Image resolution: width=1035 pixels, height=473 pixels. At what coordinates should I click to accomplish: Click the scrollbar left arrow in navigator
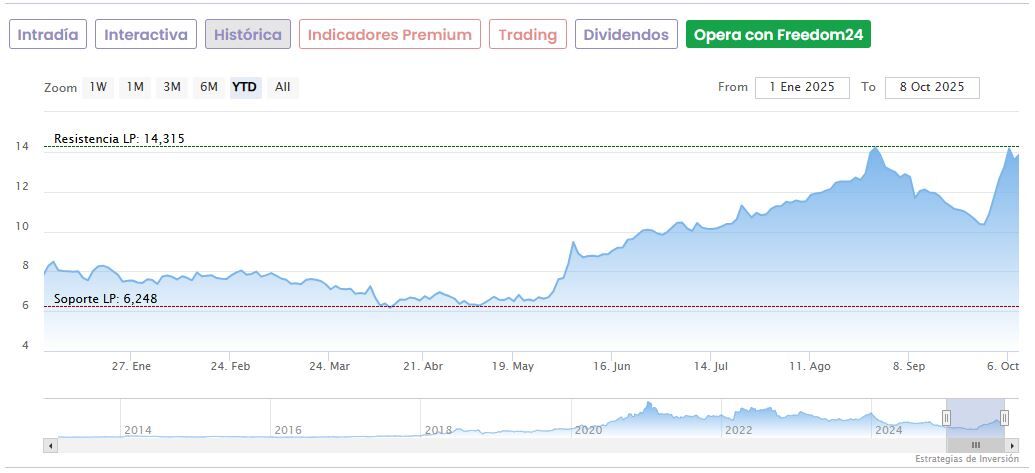click(50, 445)
